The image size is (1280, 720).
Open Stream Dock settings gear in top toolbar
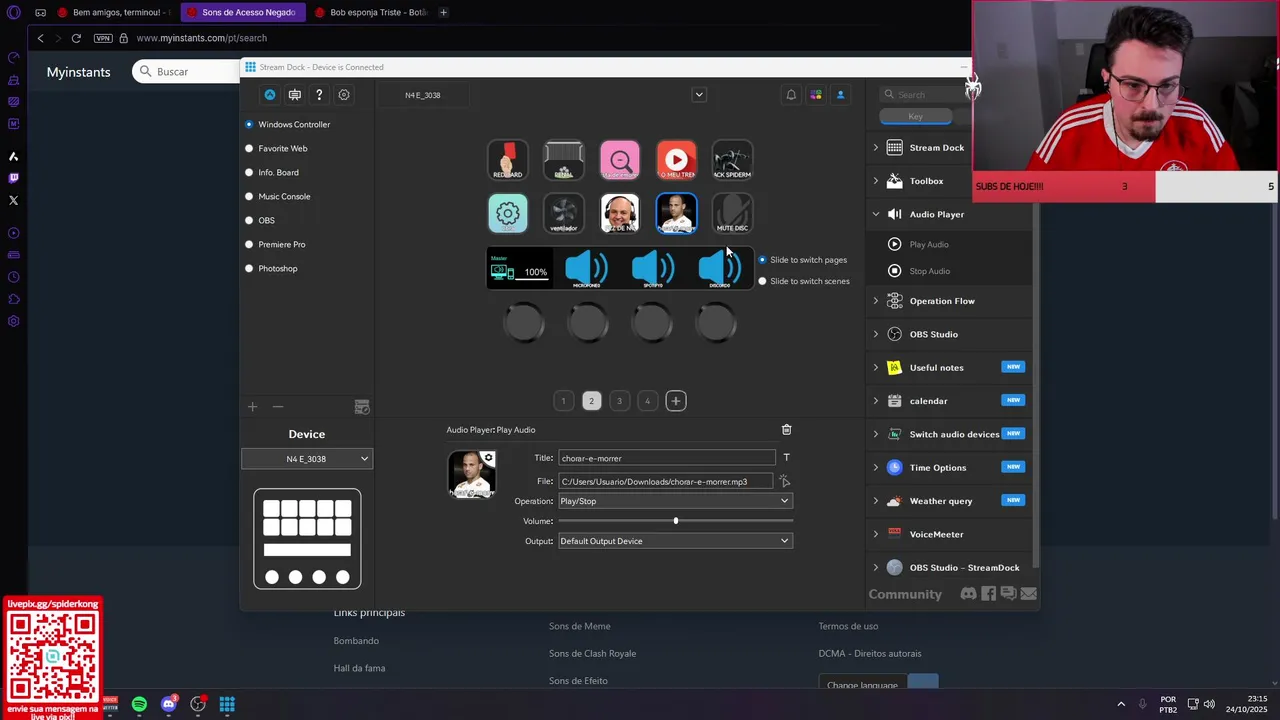coord(344,95)
